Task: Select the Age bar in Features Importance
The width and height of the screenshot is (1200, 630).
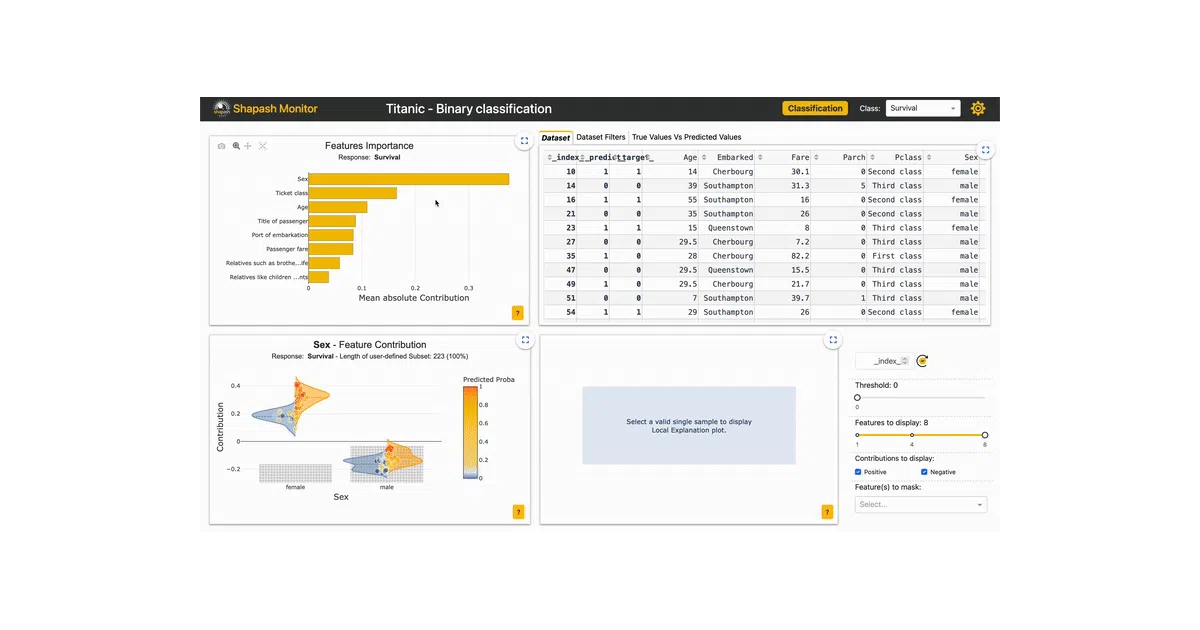Action: pyautogui.click(x=338, y=207)
